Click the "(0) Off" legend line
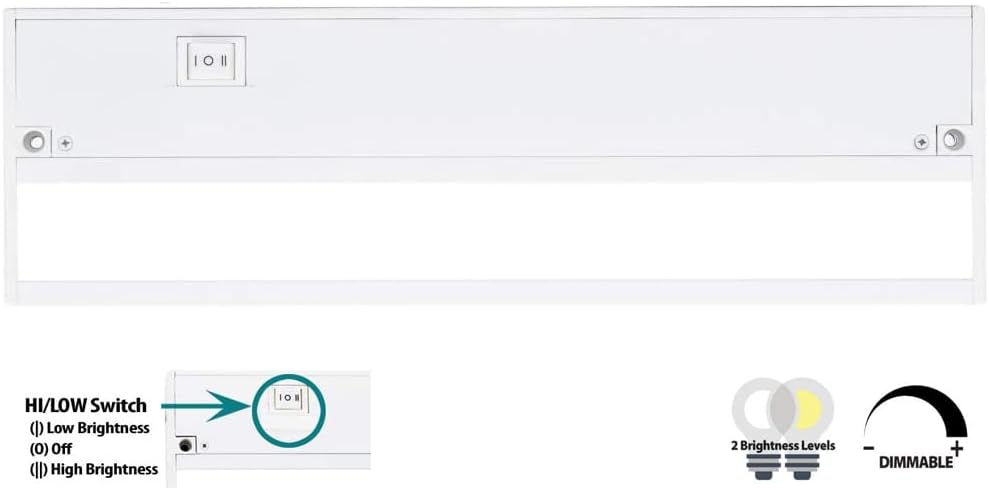 click(x=50, y=448)
